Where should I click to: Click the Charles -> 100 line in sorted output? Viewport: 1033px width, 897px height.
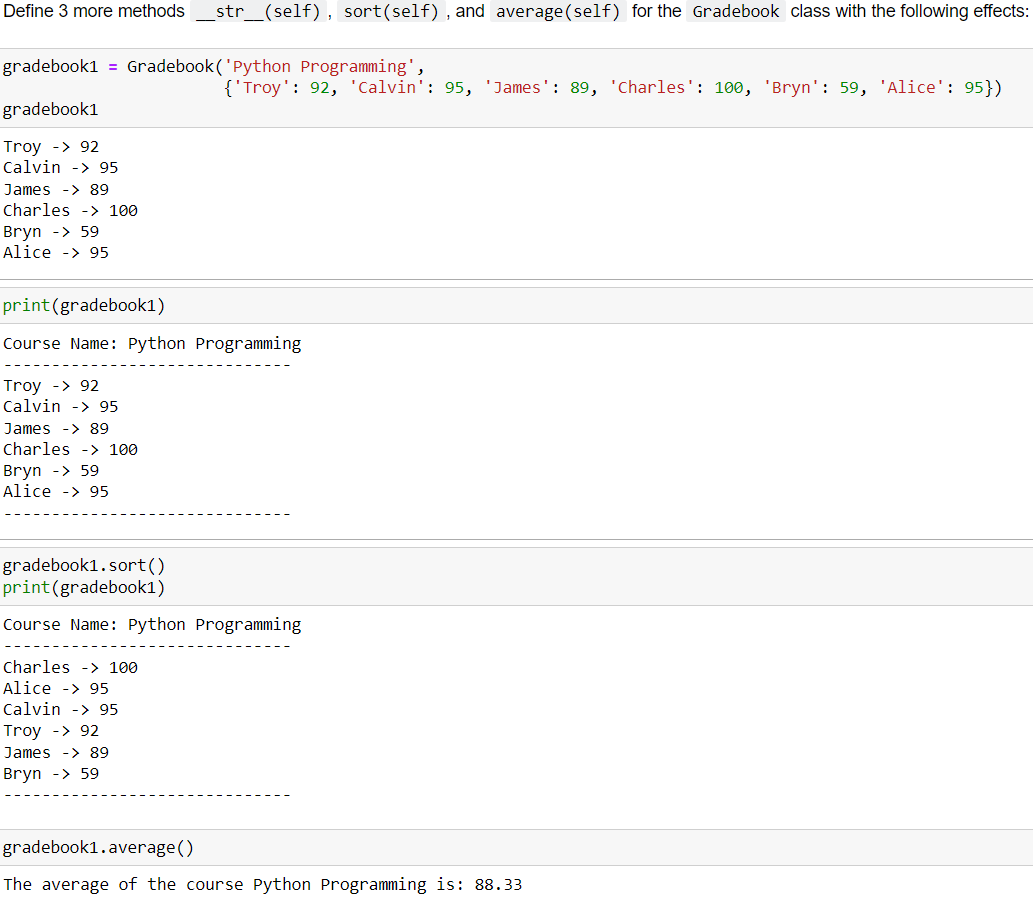click(70, 667)
